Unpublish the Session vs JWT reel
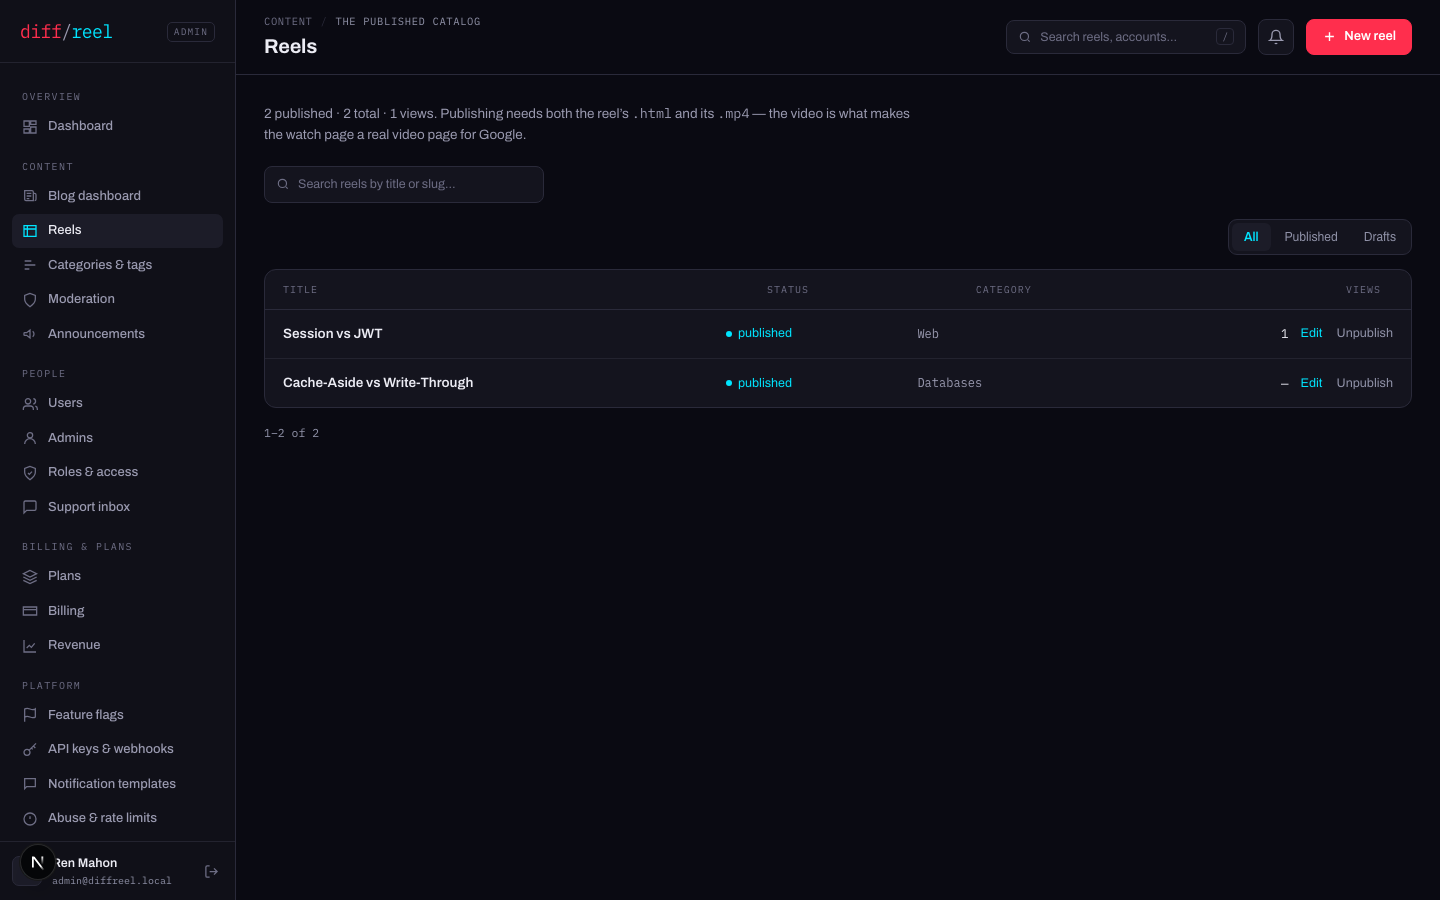Image resolution: width=1440 pixels, height=900 pixels. (x=1365, y=333)
